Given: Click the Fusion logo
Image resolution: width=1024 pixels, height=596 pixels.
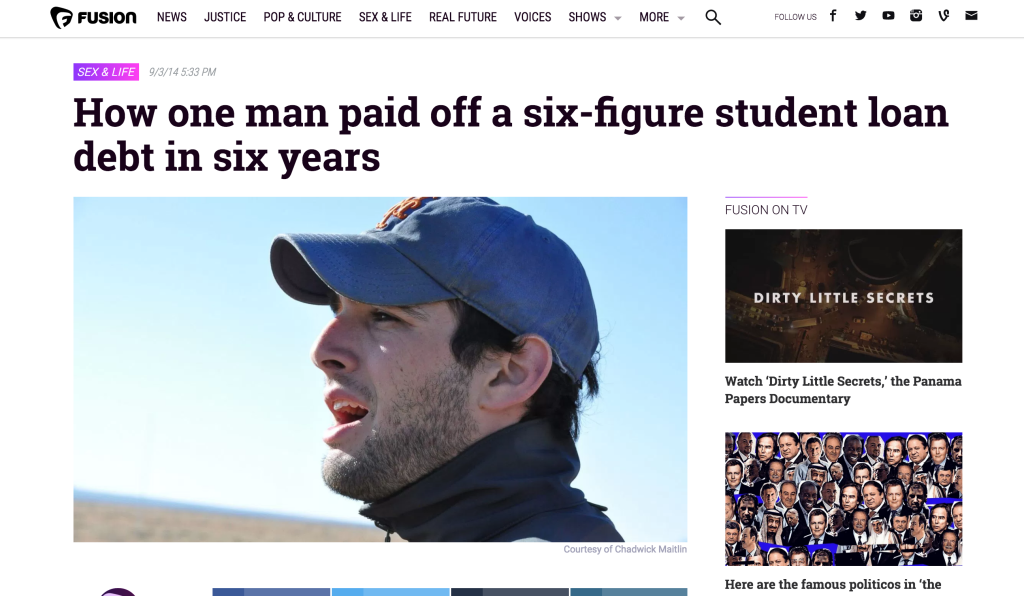Looking at the screenshot, I should [93, 18].
